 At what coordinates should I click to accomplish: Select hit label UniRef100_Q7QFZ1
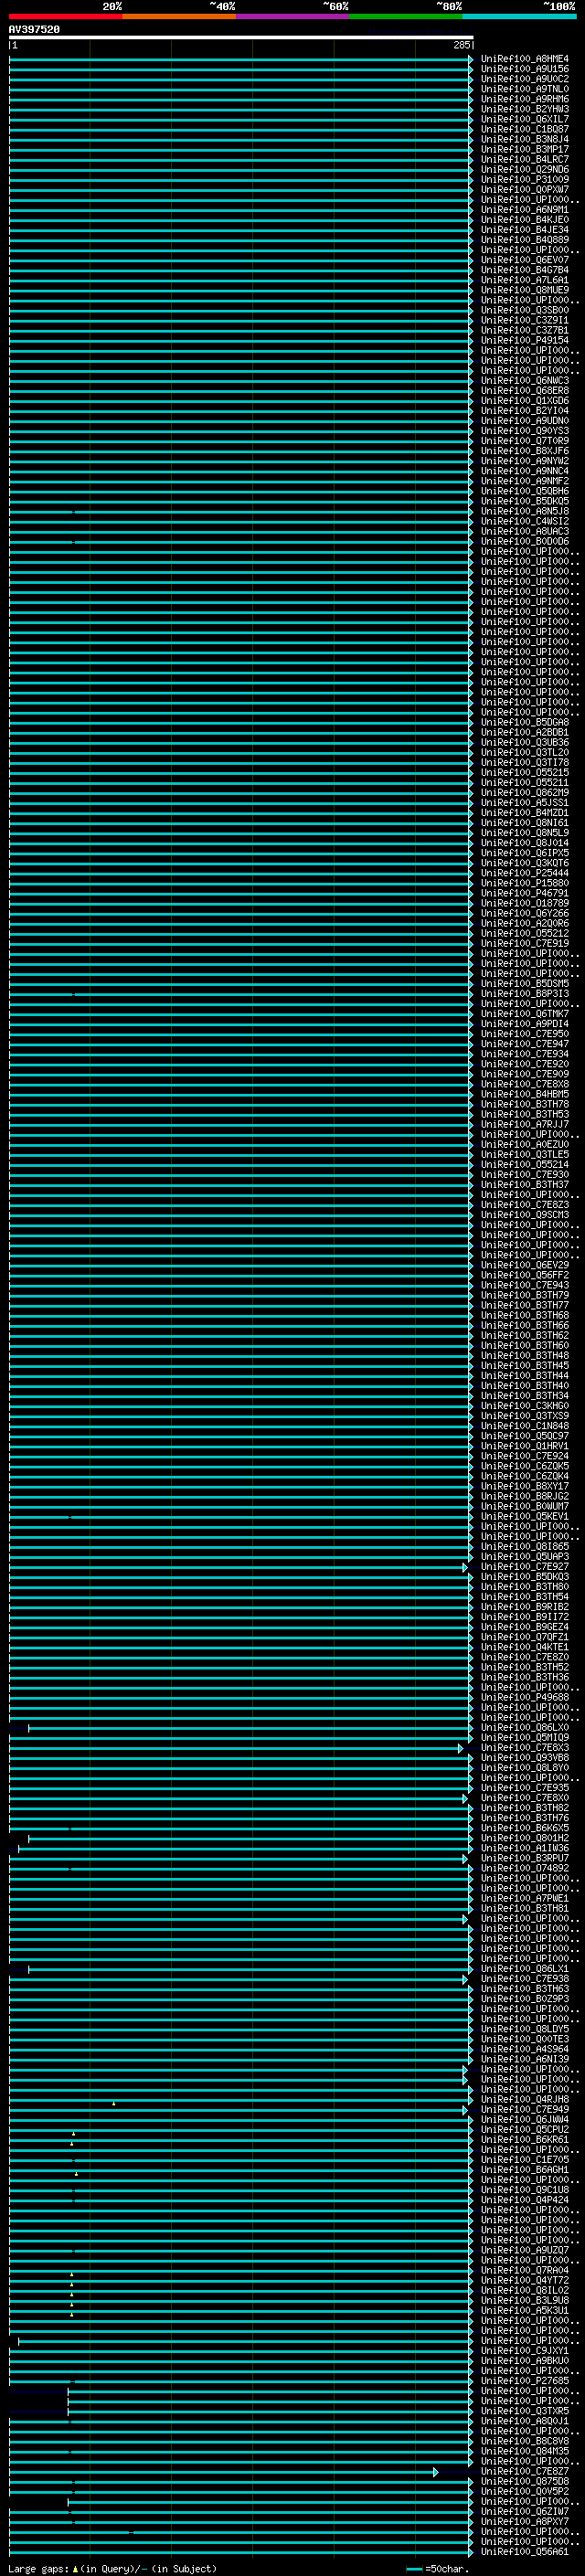point(525,1637)
